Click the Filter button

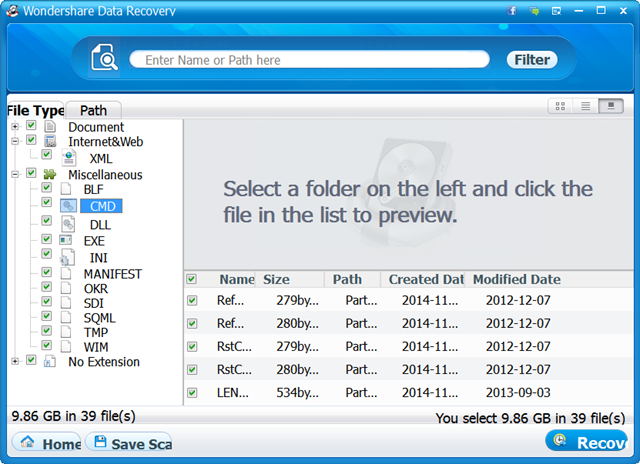(532, 60)
